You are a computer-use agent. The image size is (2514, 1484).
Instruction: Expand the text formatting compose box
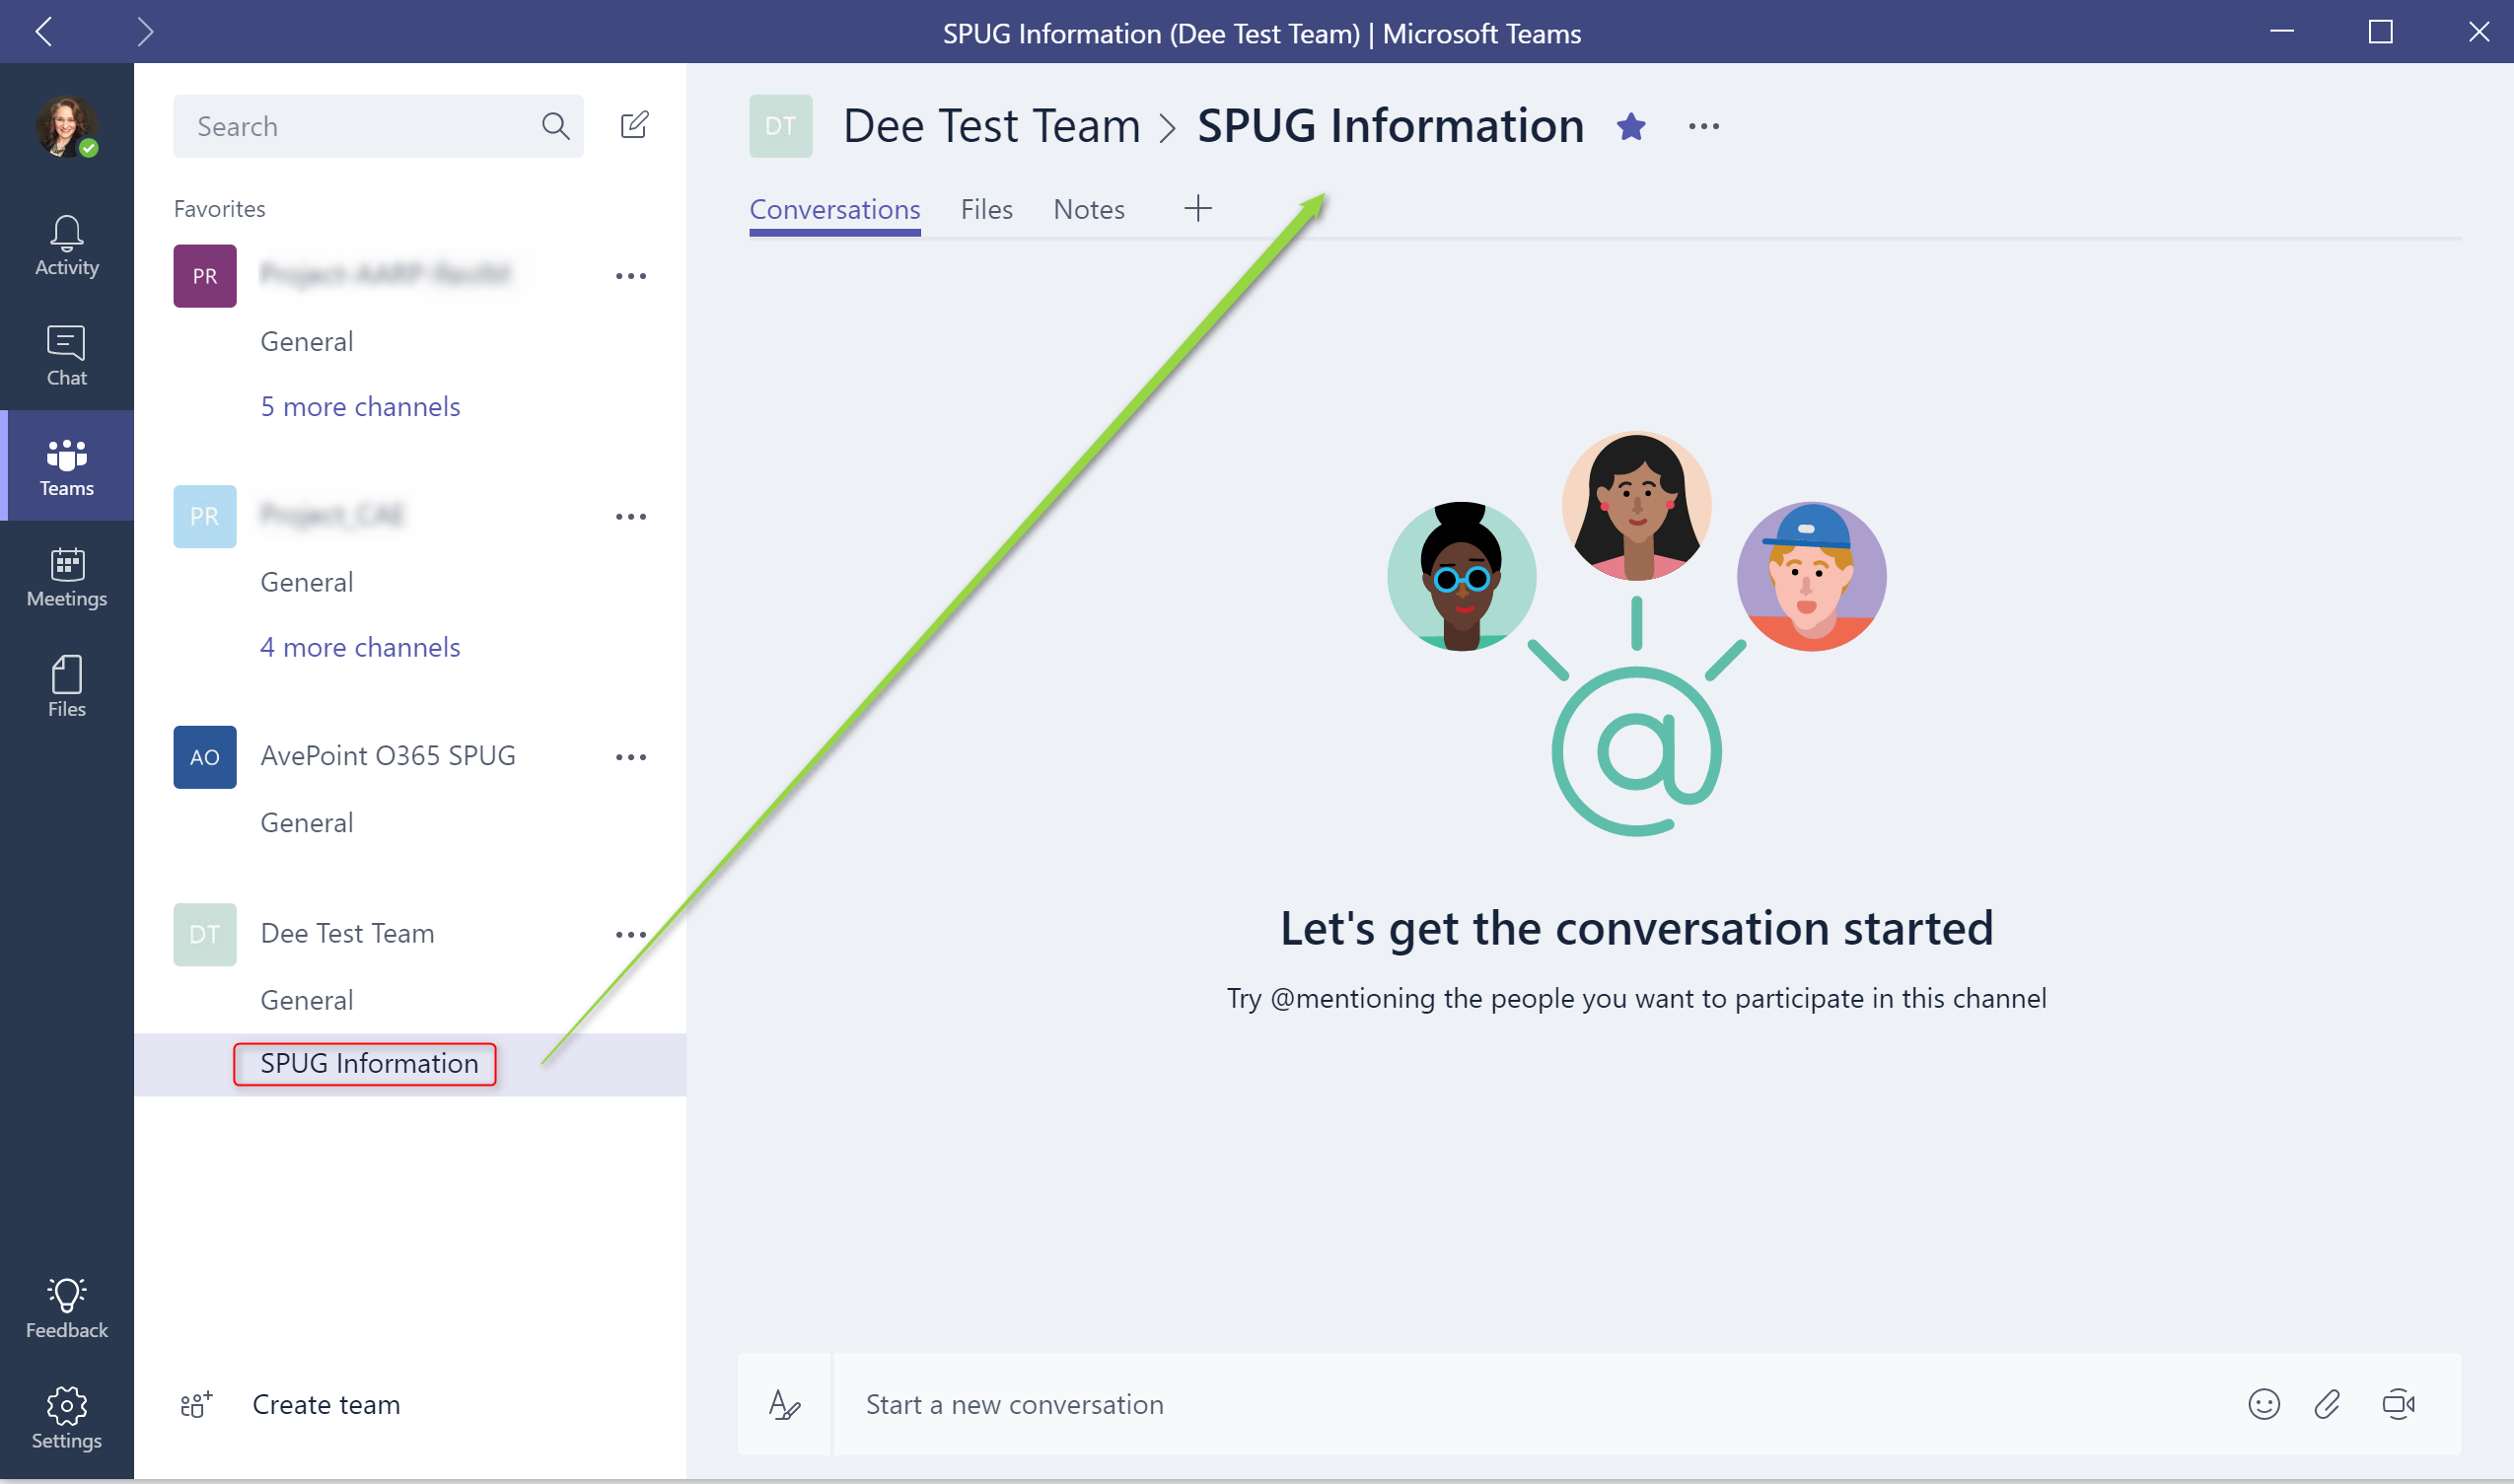(785, 1404)
